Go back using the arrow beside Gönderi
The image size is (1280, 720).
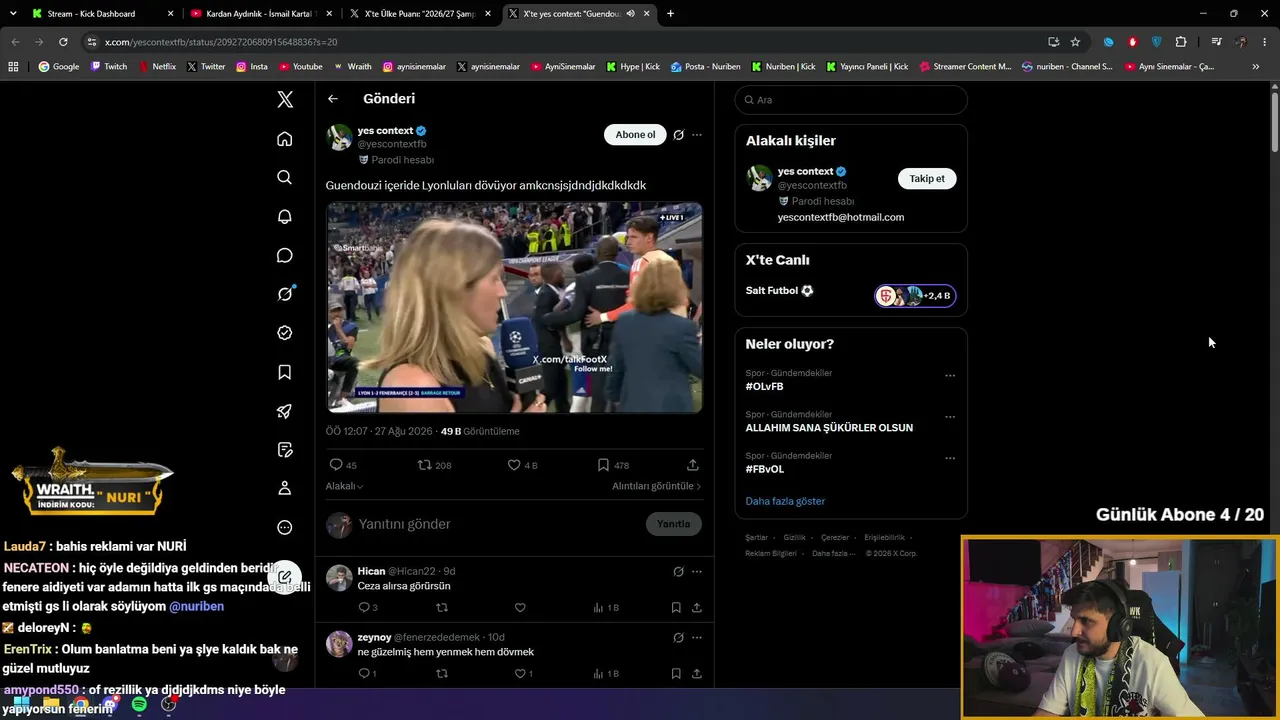333,99
